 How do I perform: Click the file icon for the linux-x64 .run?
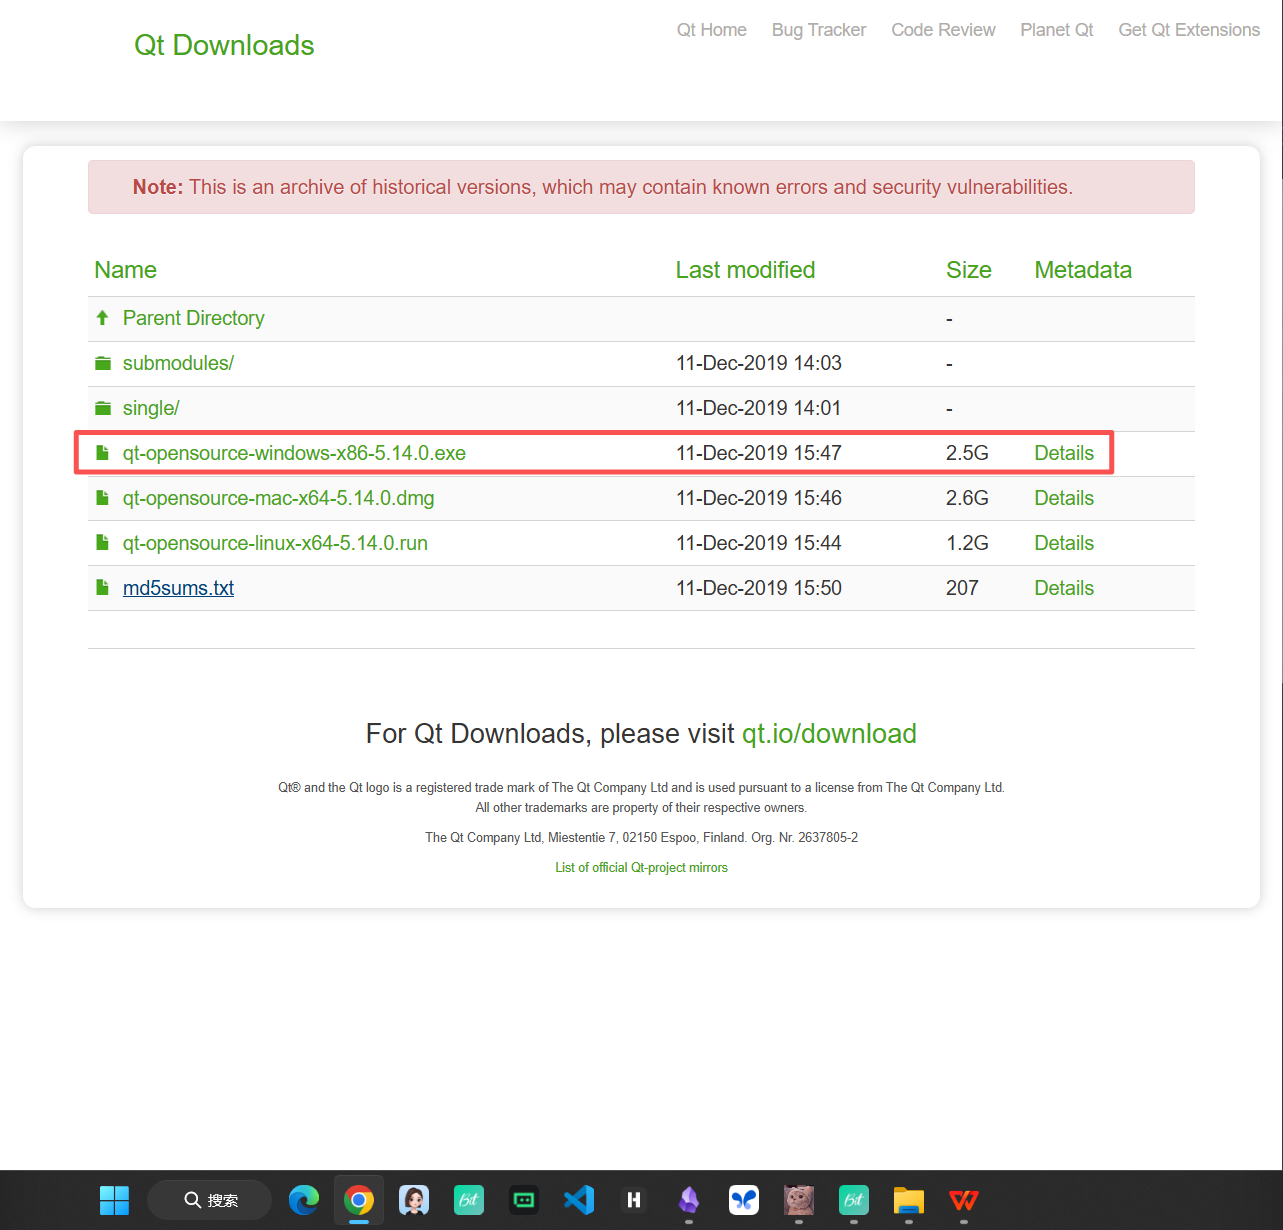[102, 543]
